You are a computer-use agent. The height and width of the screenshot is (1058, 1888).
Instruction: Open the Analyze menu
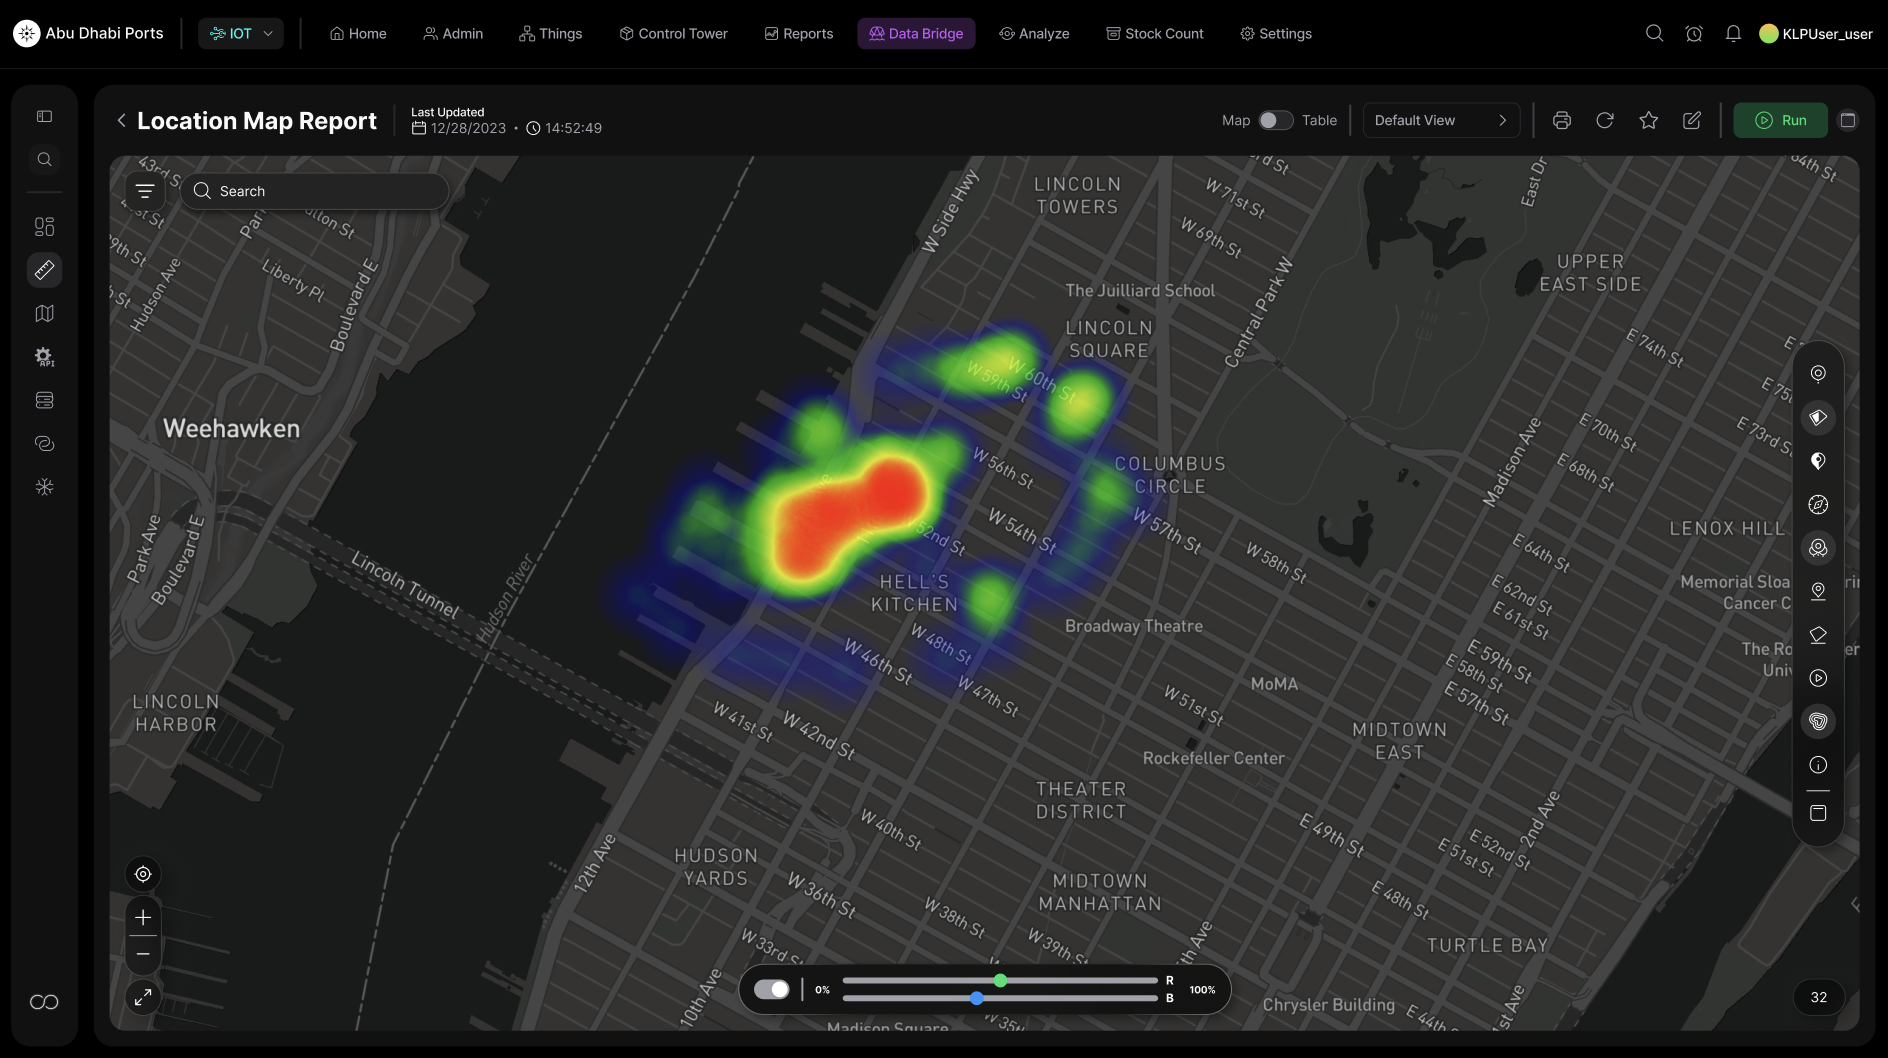point(1034,33)
